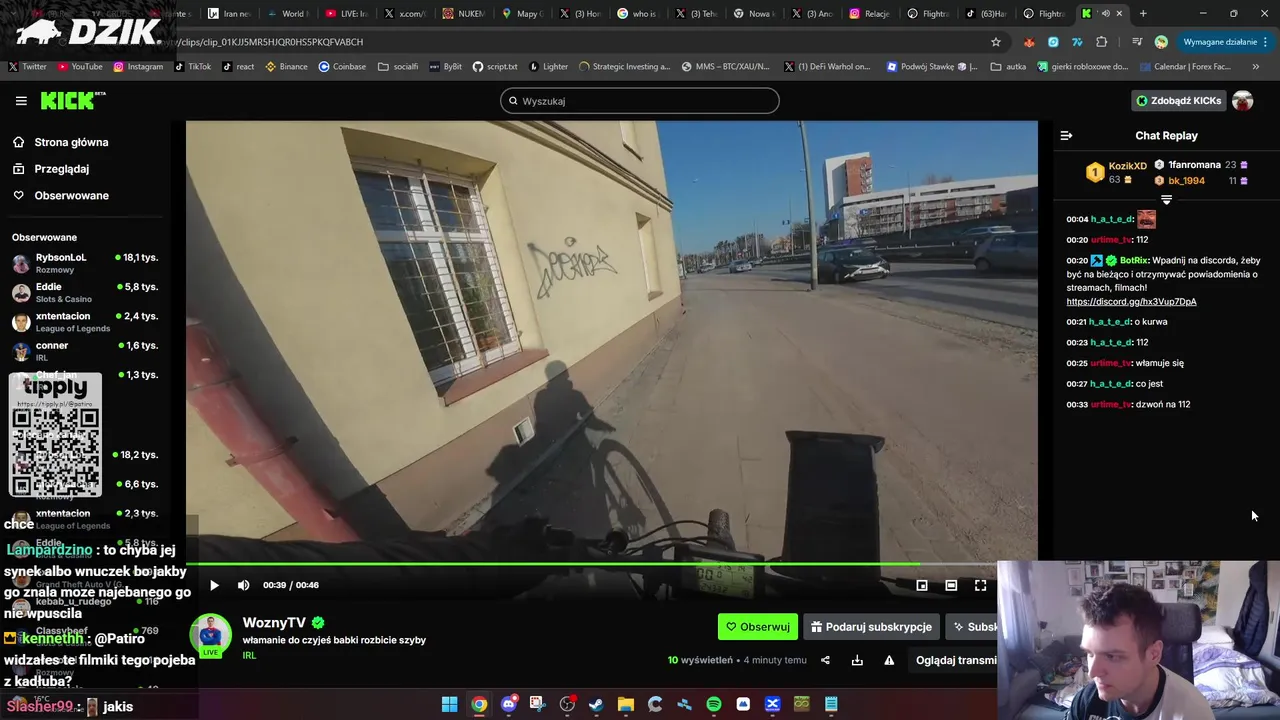Open Spotify from the taskbar
This screenshot has height=720, width=1280.
[714, 705]
